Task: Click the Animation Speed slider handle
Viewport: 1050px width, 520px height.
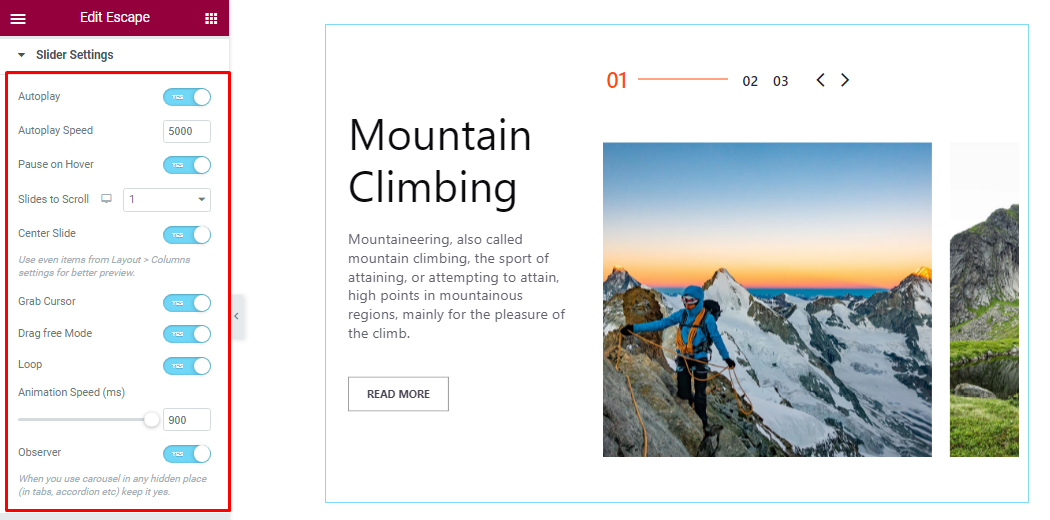Action: (x=152, y=420)
